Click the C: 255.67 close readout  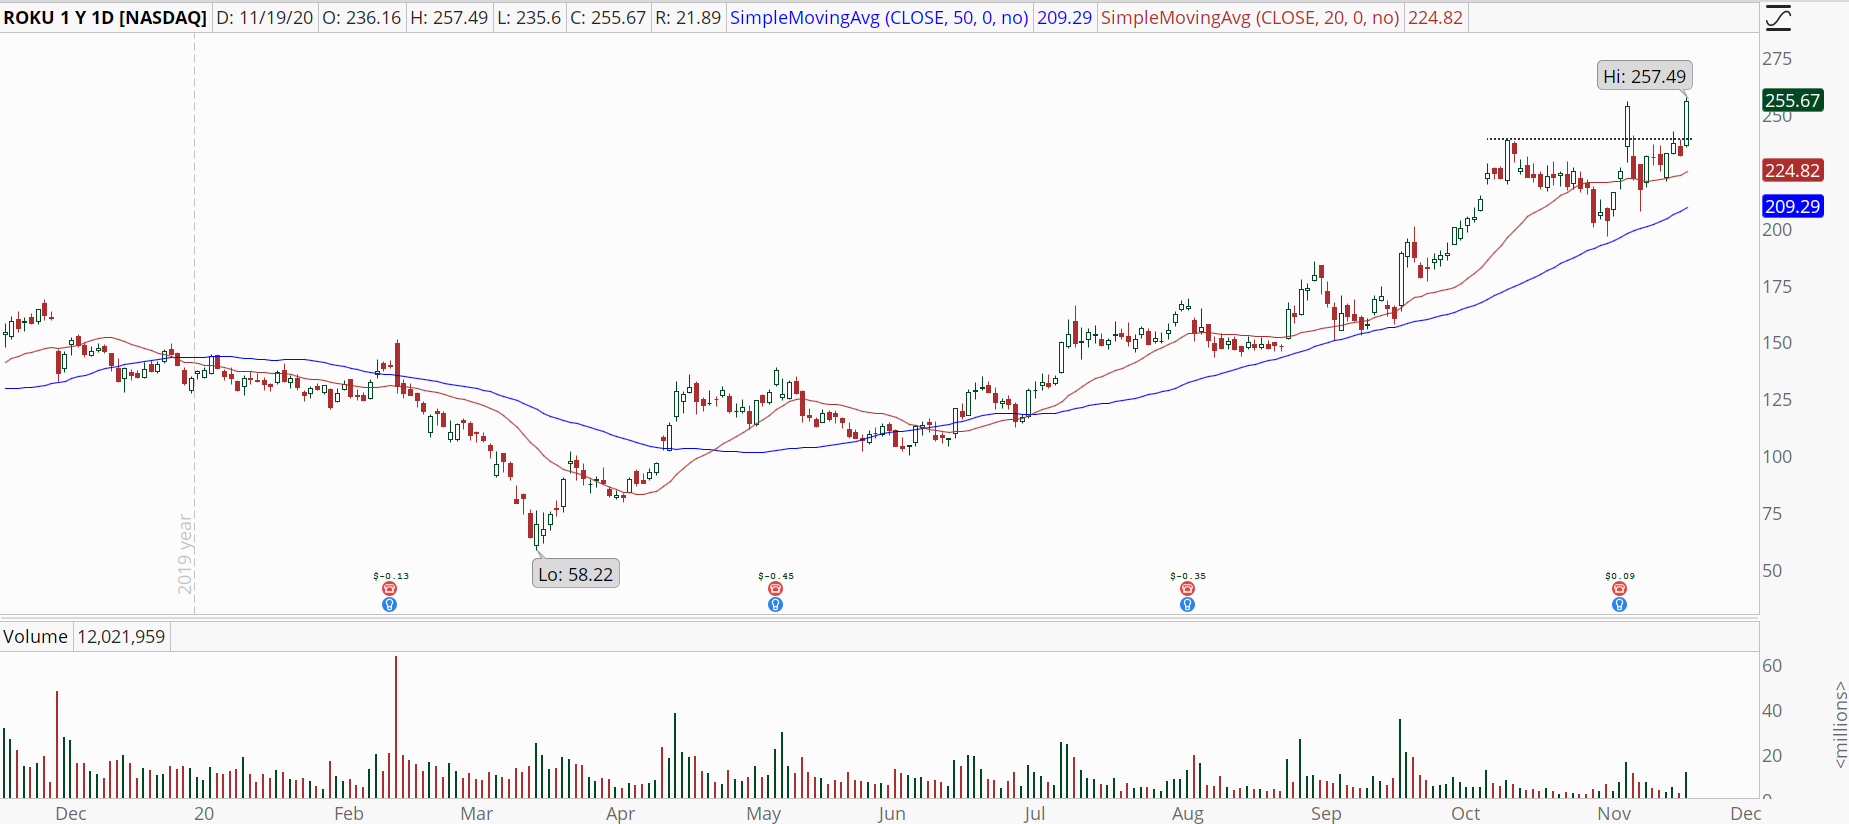(608, 18)
